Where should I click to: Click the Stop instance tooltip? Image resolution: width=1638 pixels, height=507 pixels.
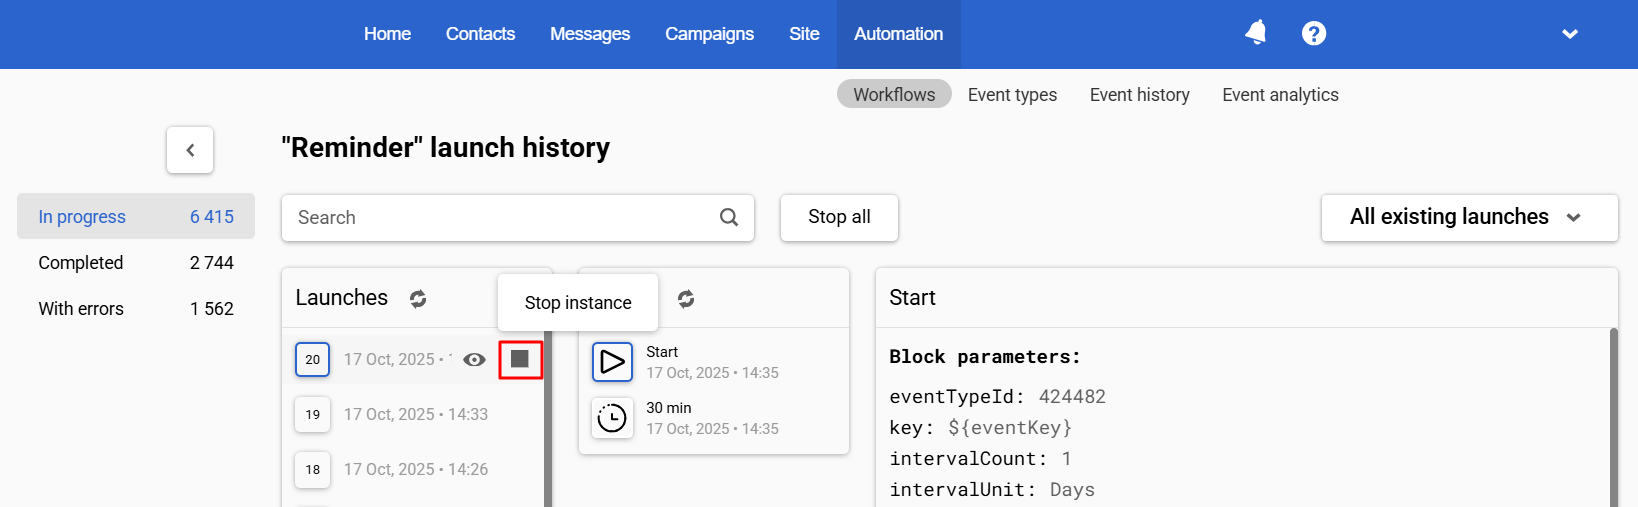[x=578, y=302]
